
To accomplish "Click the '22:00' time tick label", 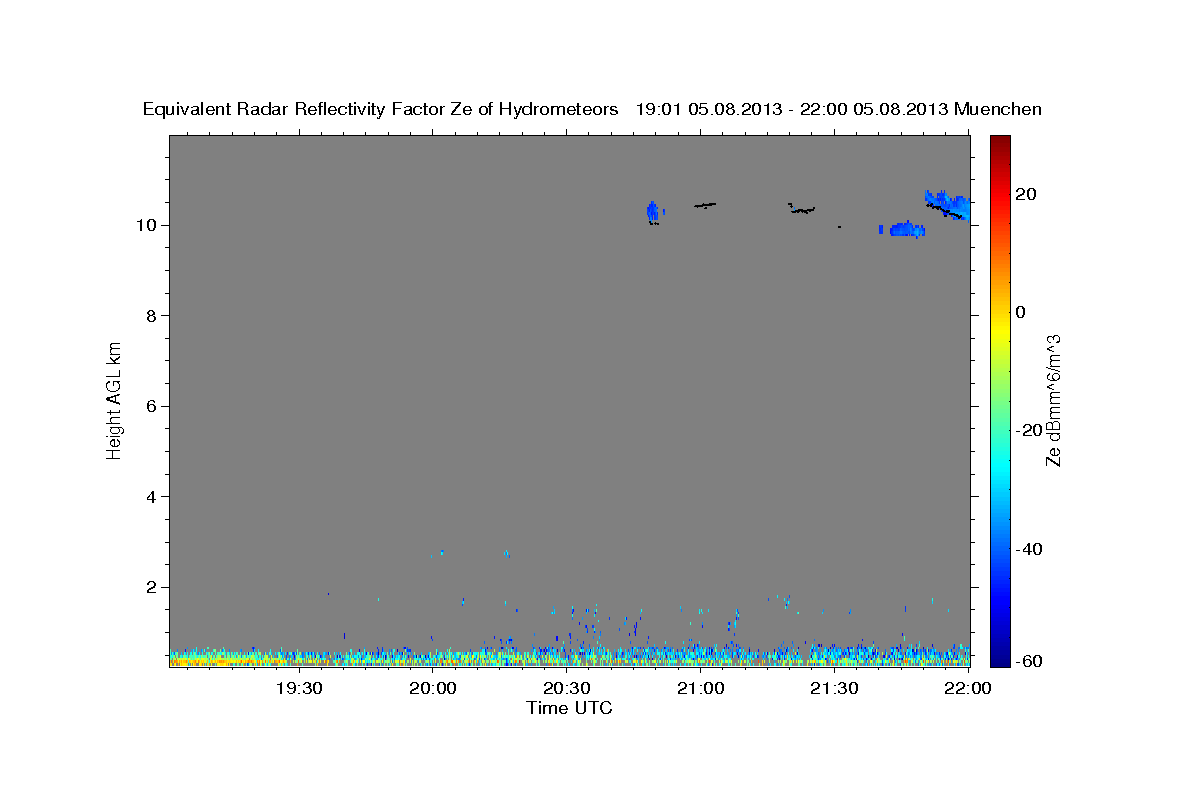I will coord(968,688).
